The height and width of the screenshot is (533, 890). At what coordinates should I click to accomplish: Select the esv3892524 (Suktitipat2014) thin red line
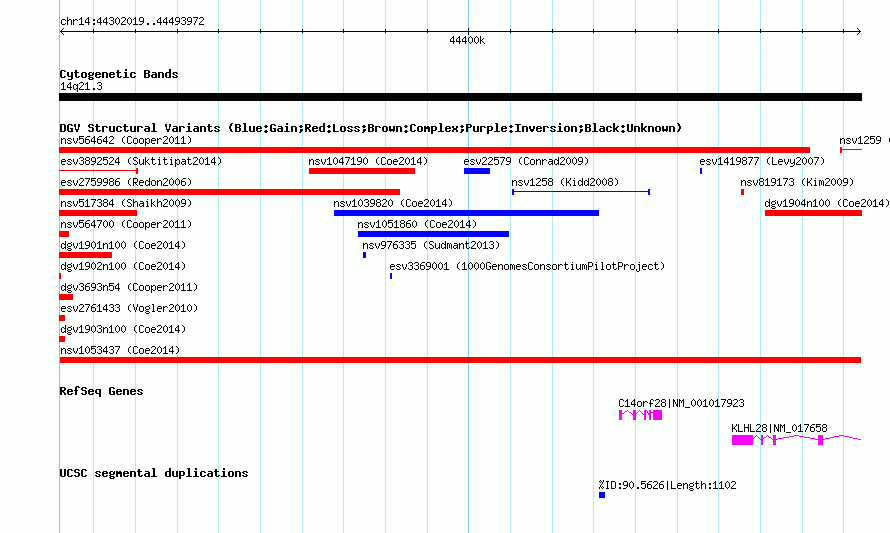coord(98,171)
